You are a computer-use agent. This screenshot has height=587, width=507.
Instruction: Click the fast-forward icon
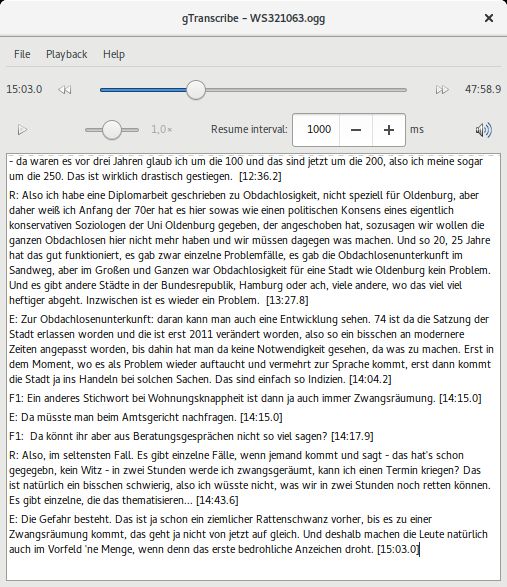pos(442,89)
